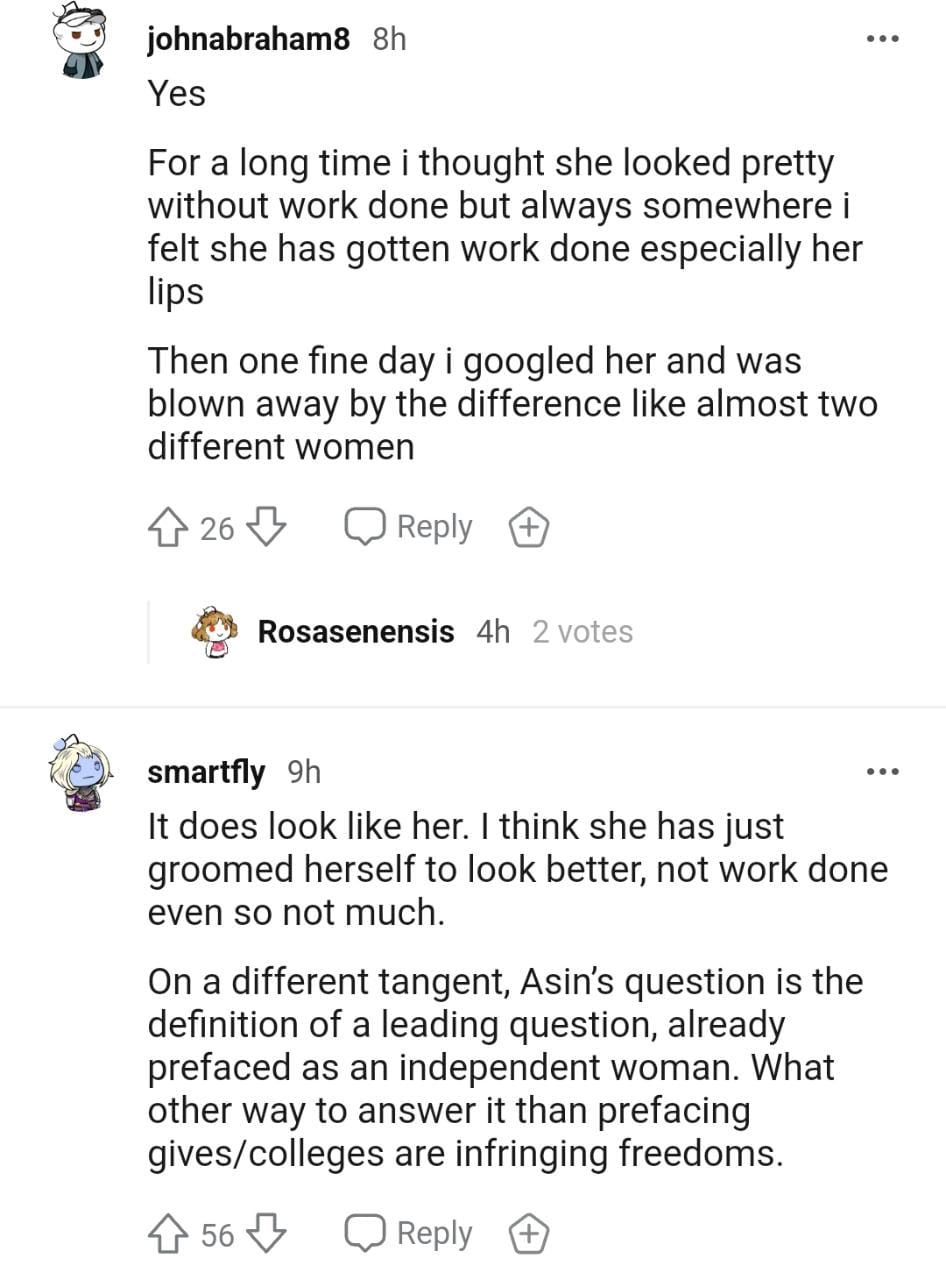This screenshot has width=946, height=1280.
Task: Give an award to johnabraham8's comment
Action: 530,527
